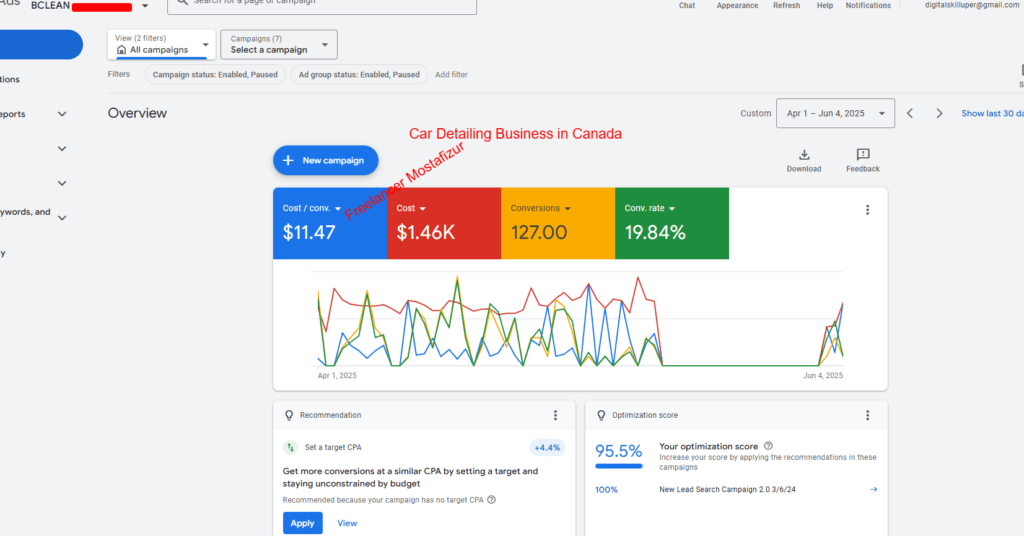Click the Overview heading
This screenshot has width=1024, height=536.
(137, 113)
